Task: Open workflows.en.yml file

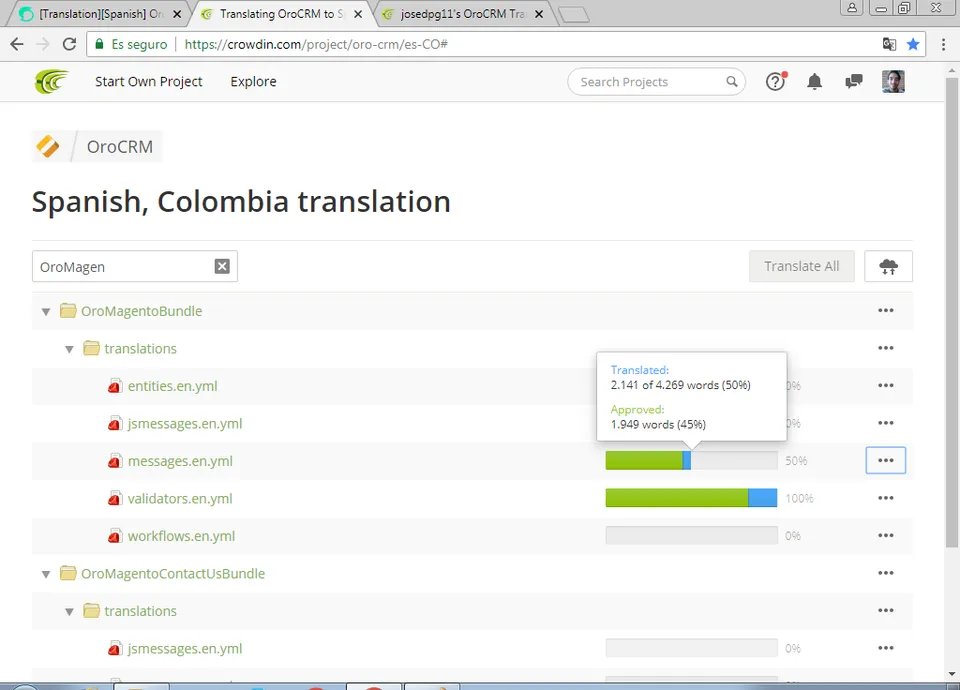Action: pyautogui.click(x=181, y=536)
